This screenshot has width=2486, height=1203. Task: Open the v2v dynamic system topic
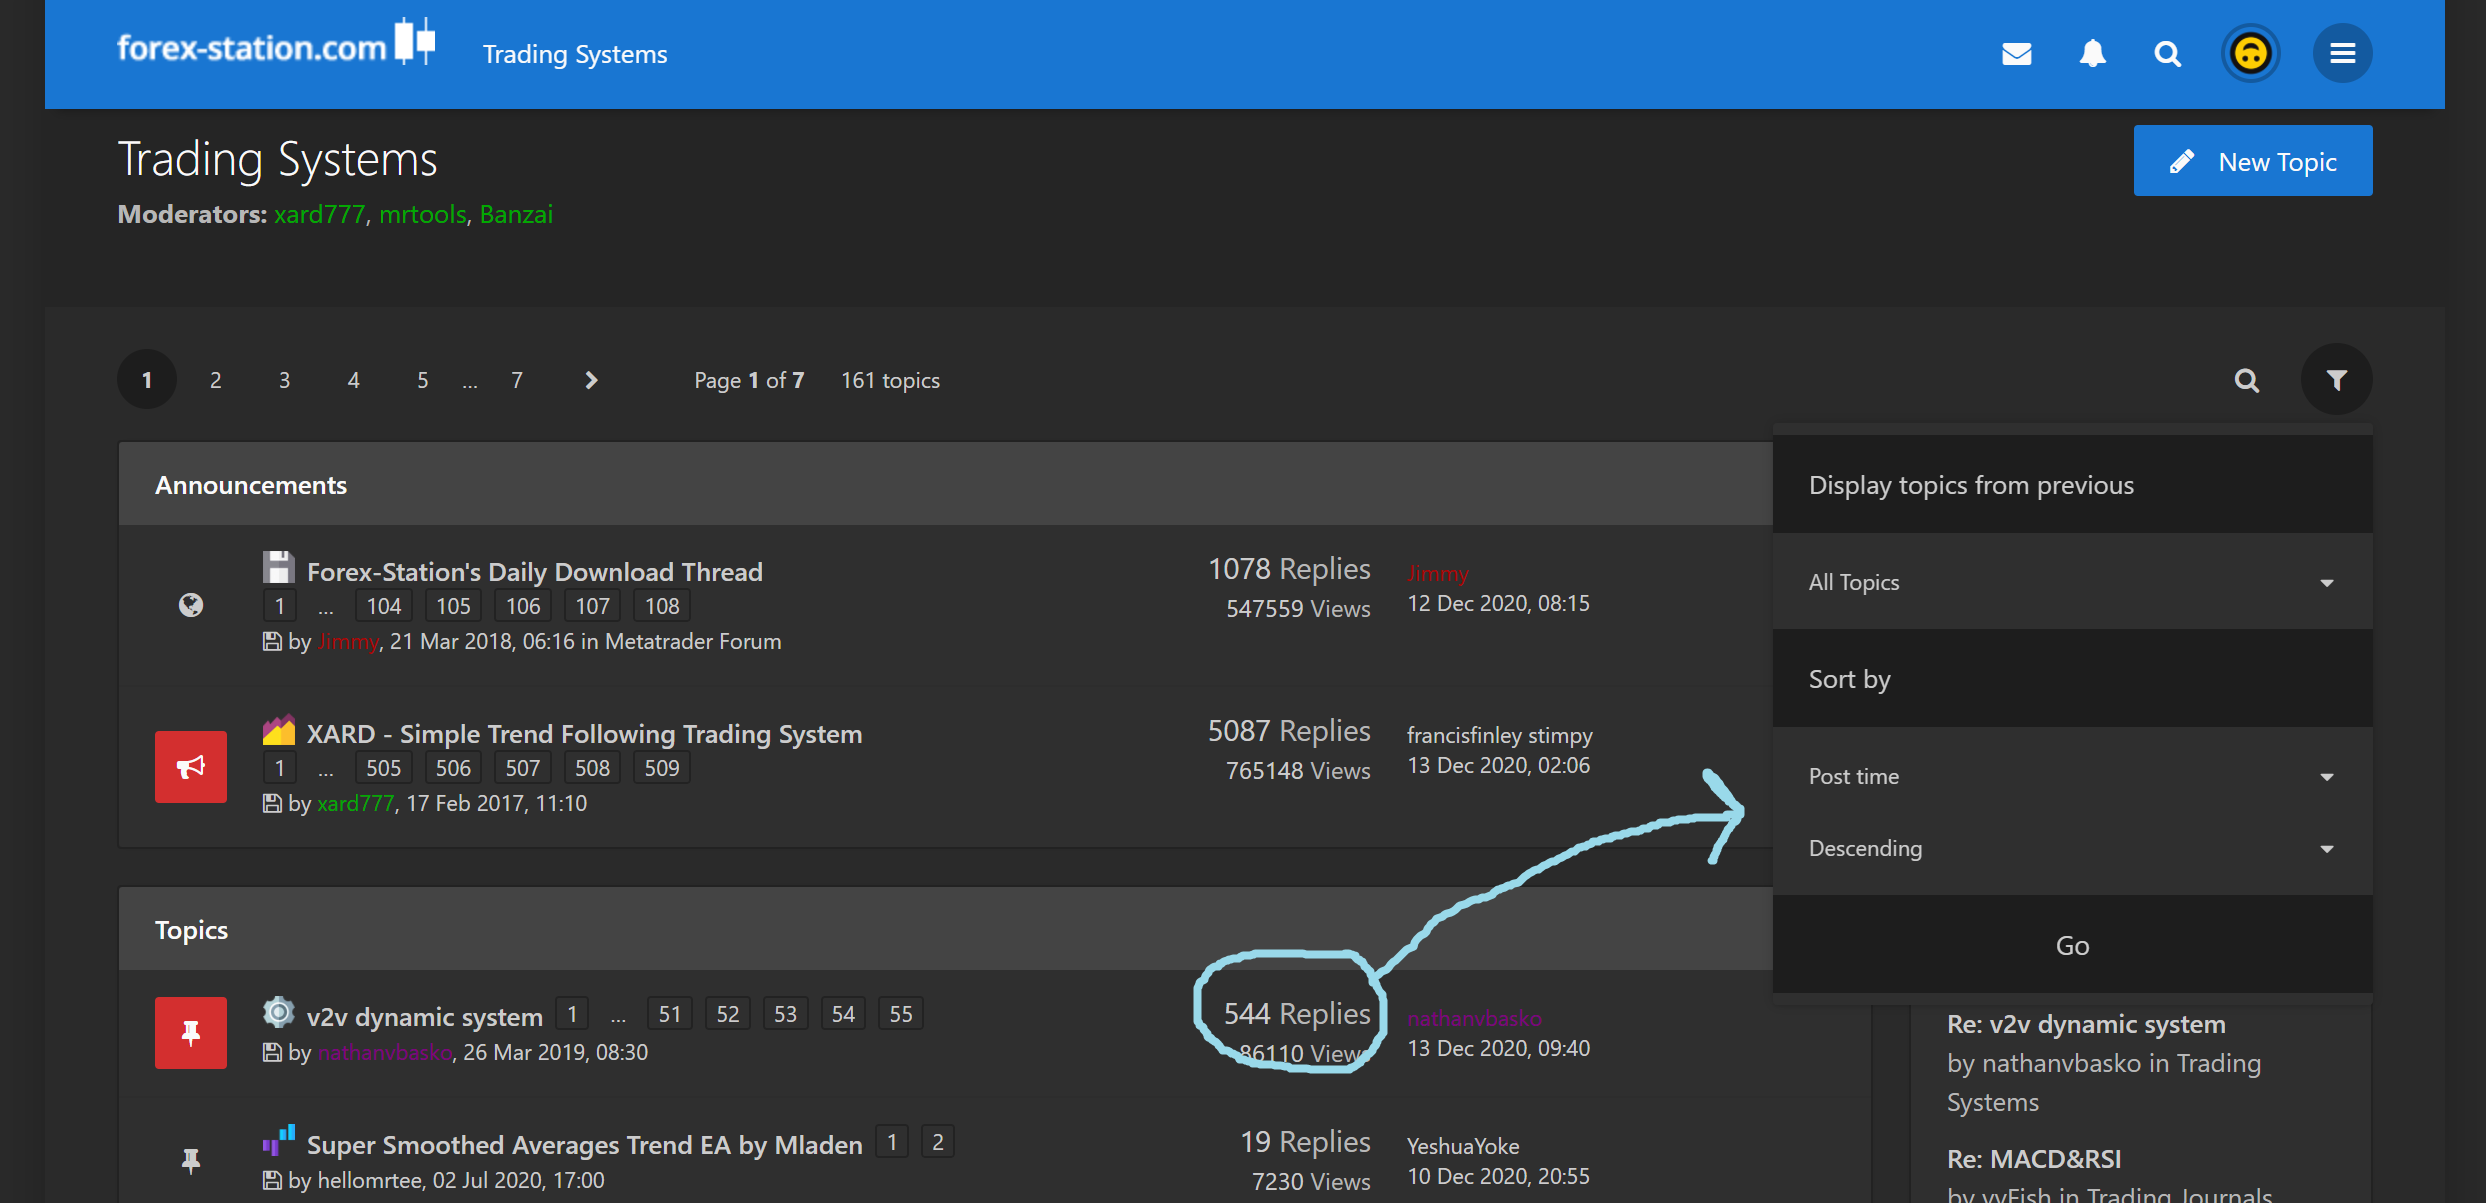click(424, 1017)
